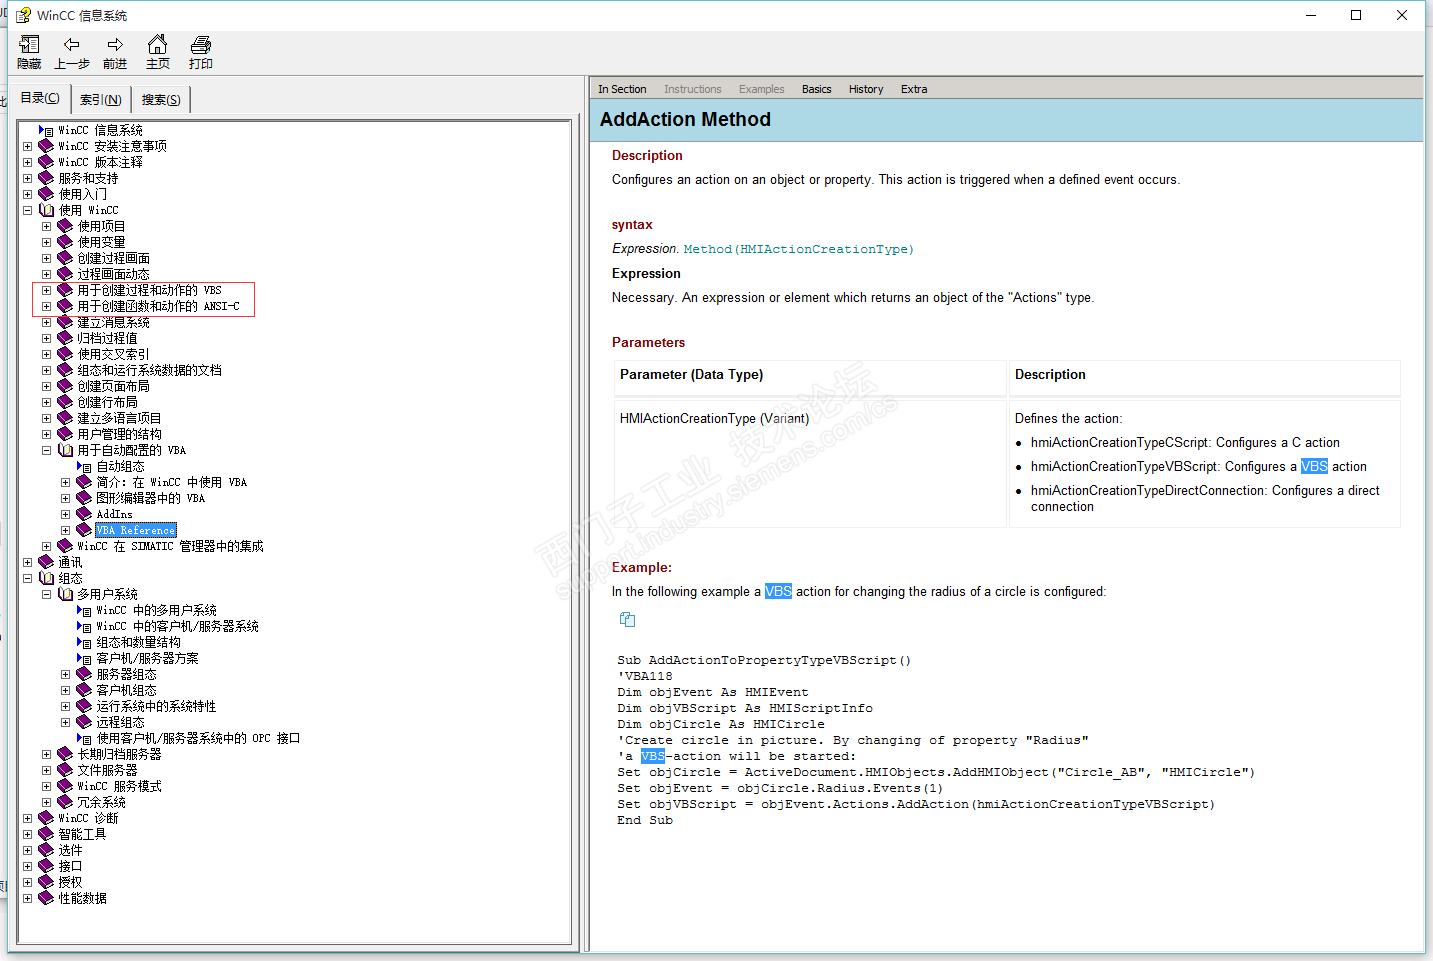This screenshot has height=961, width=1433.
Task: Open the 主页 home icon
Action: [x=157, y=45]
